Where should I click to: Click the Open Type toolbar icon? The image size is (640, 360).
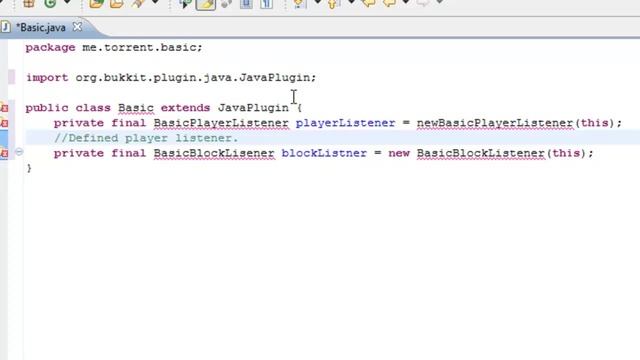[x=96, y=3]
